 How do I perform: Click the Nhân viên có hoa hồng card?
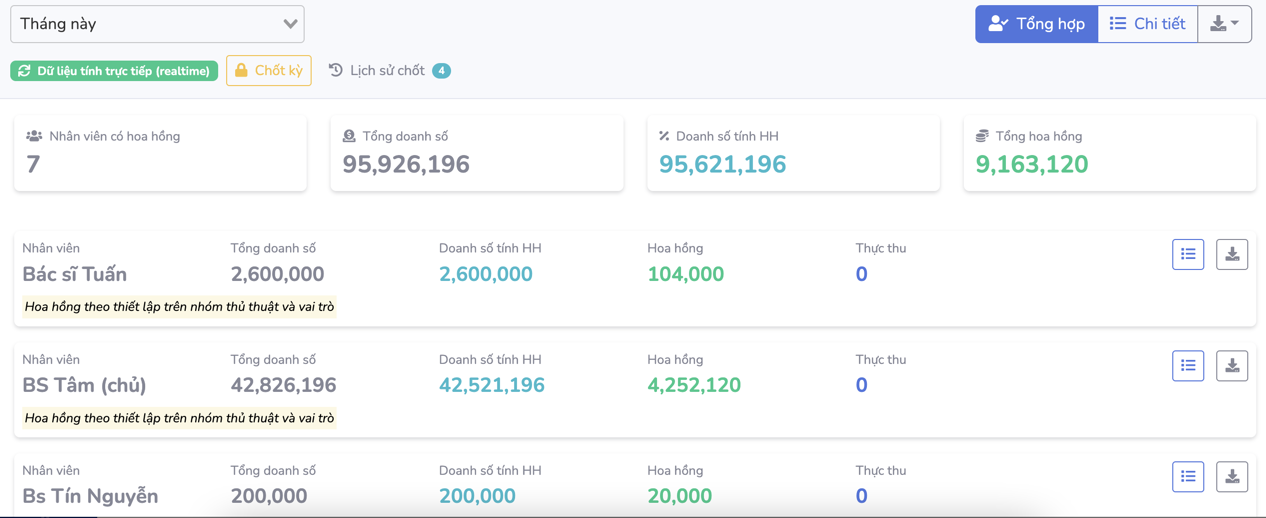point(160,153)
